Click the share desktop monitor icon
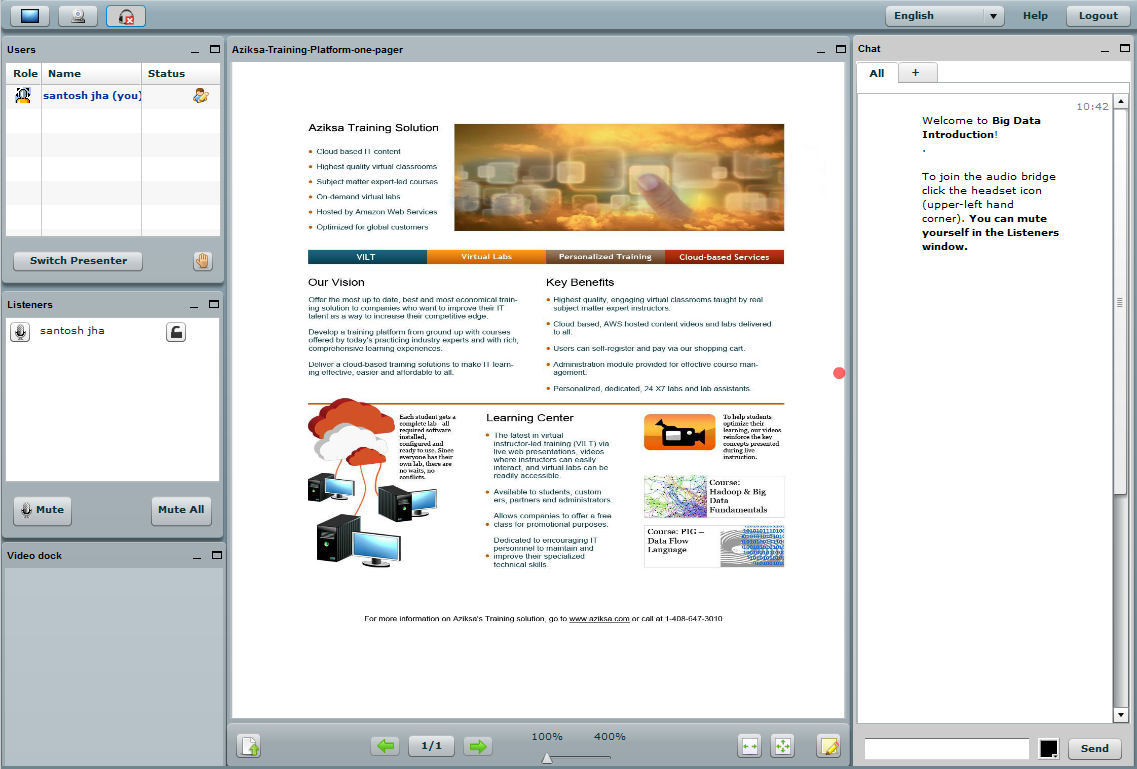 point(30,15)
